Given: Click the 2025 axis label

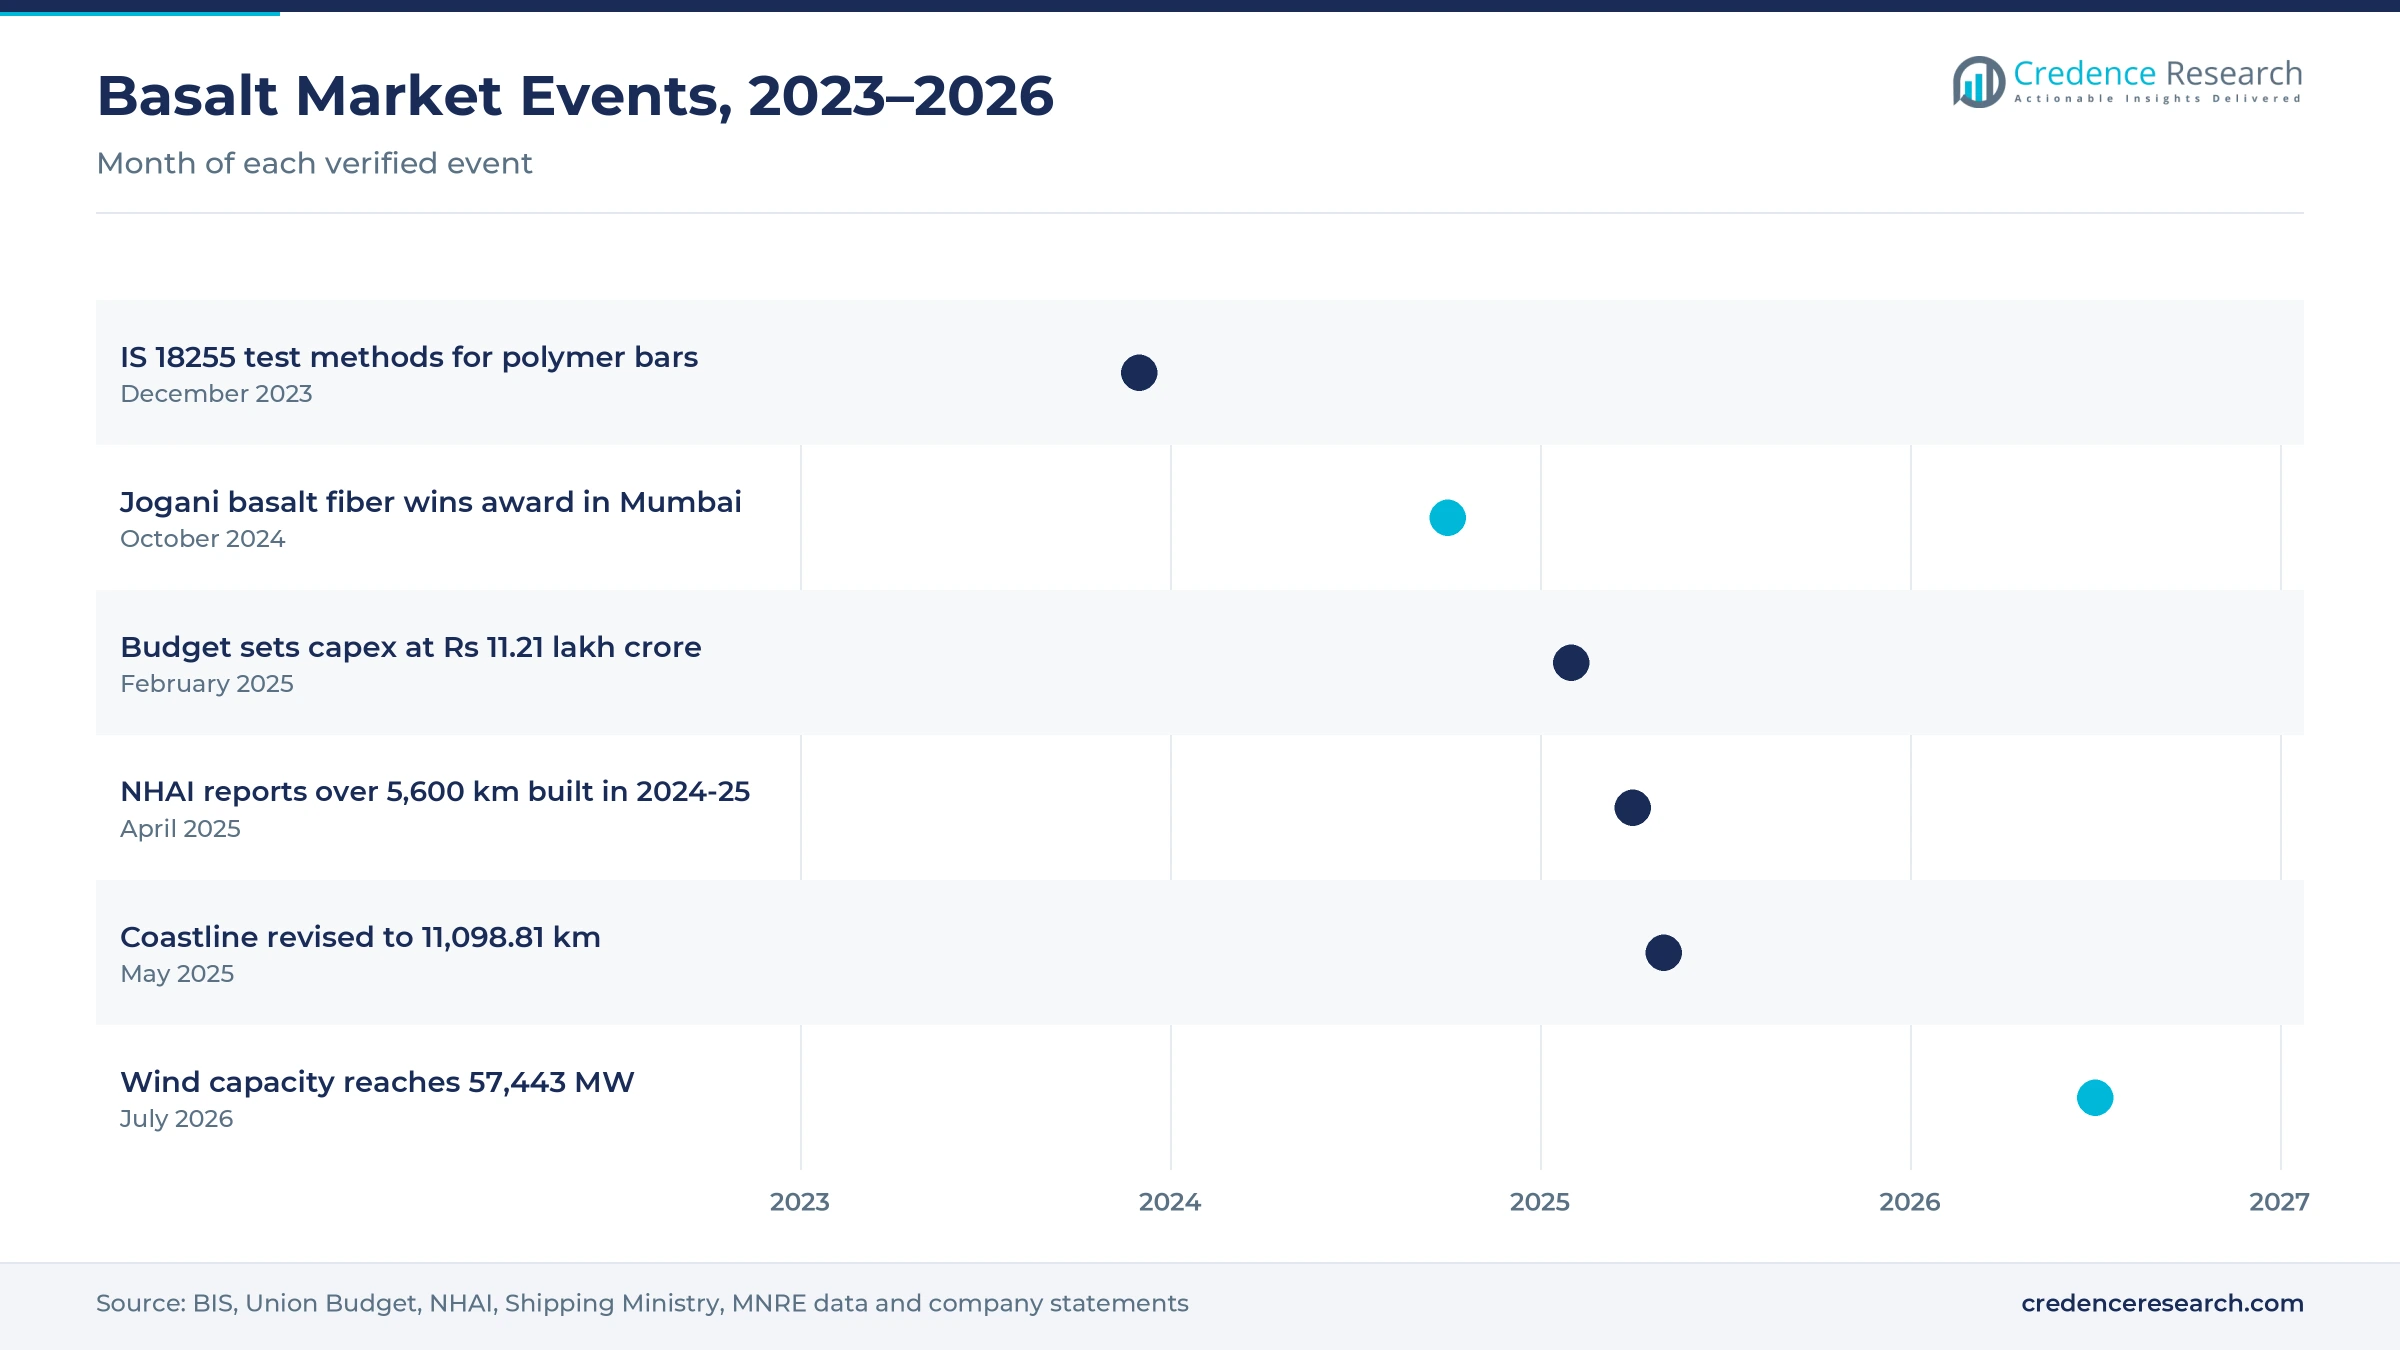Looking at the screenshot, I should (1540, 1202).
